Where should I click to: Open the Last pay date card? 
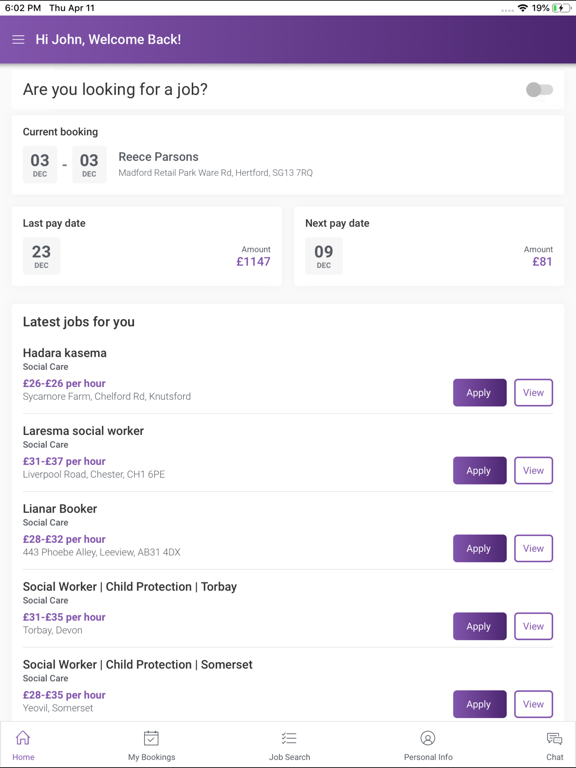tap(146, 246)
